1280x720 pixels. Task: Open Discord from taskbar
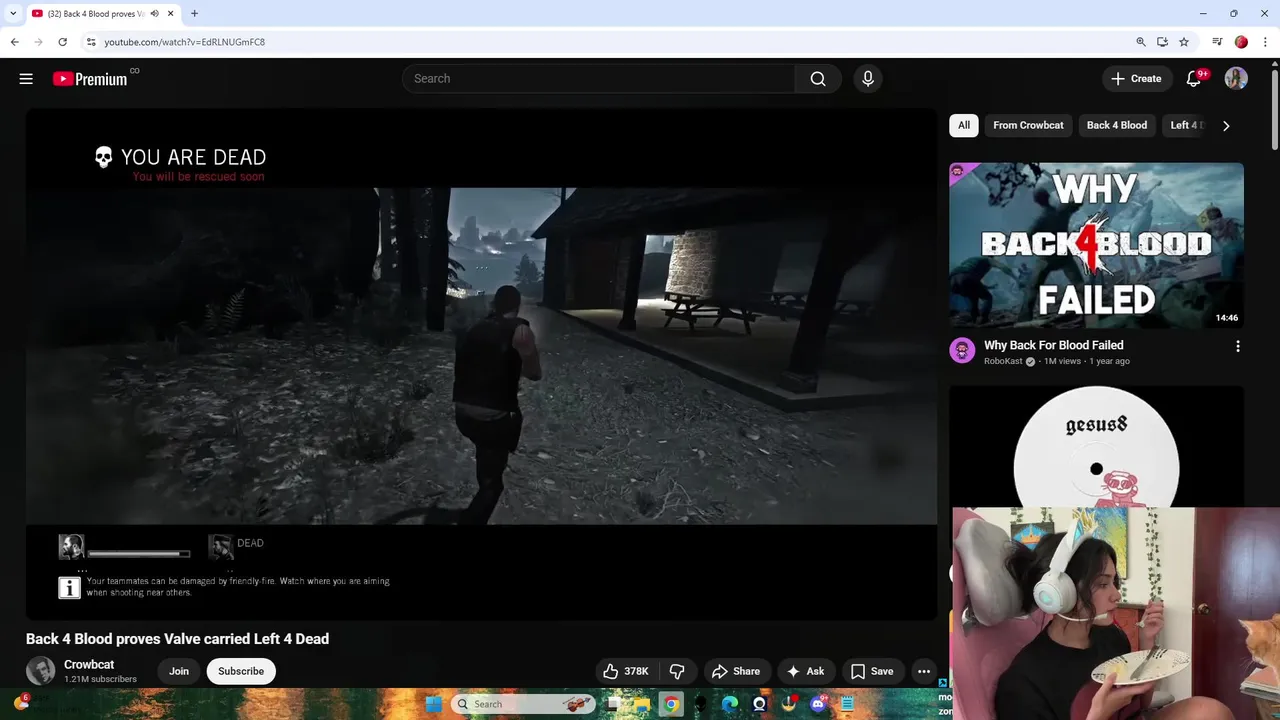pos(818,704)
